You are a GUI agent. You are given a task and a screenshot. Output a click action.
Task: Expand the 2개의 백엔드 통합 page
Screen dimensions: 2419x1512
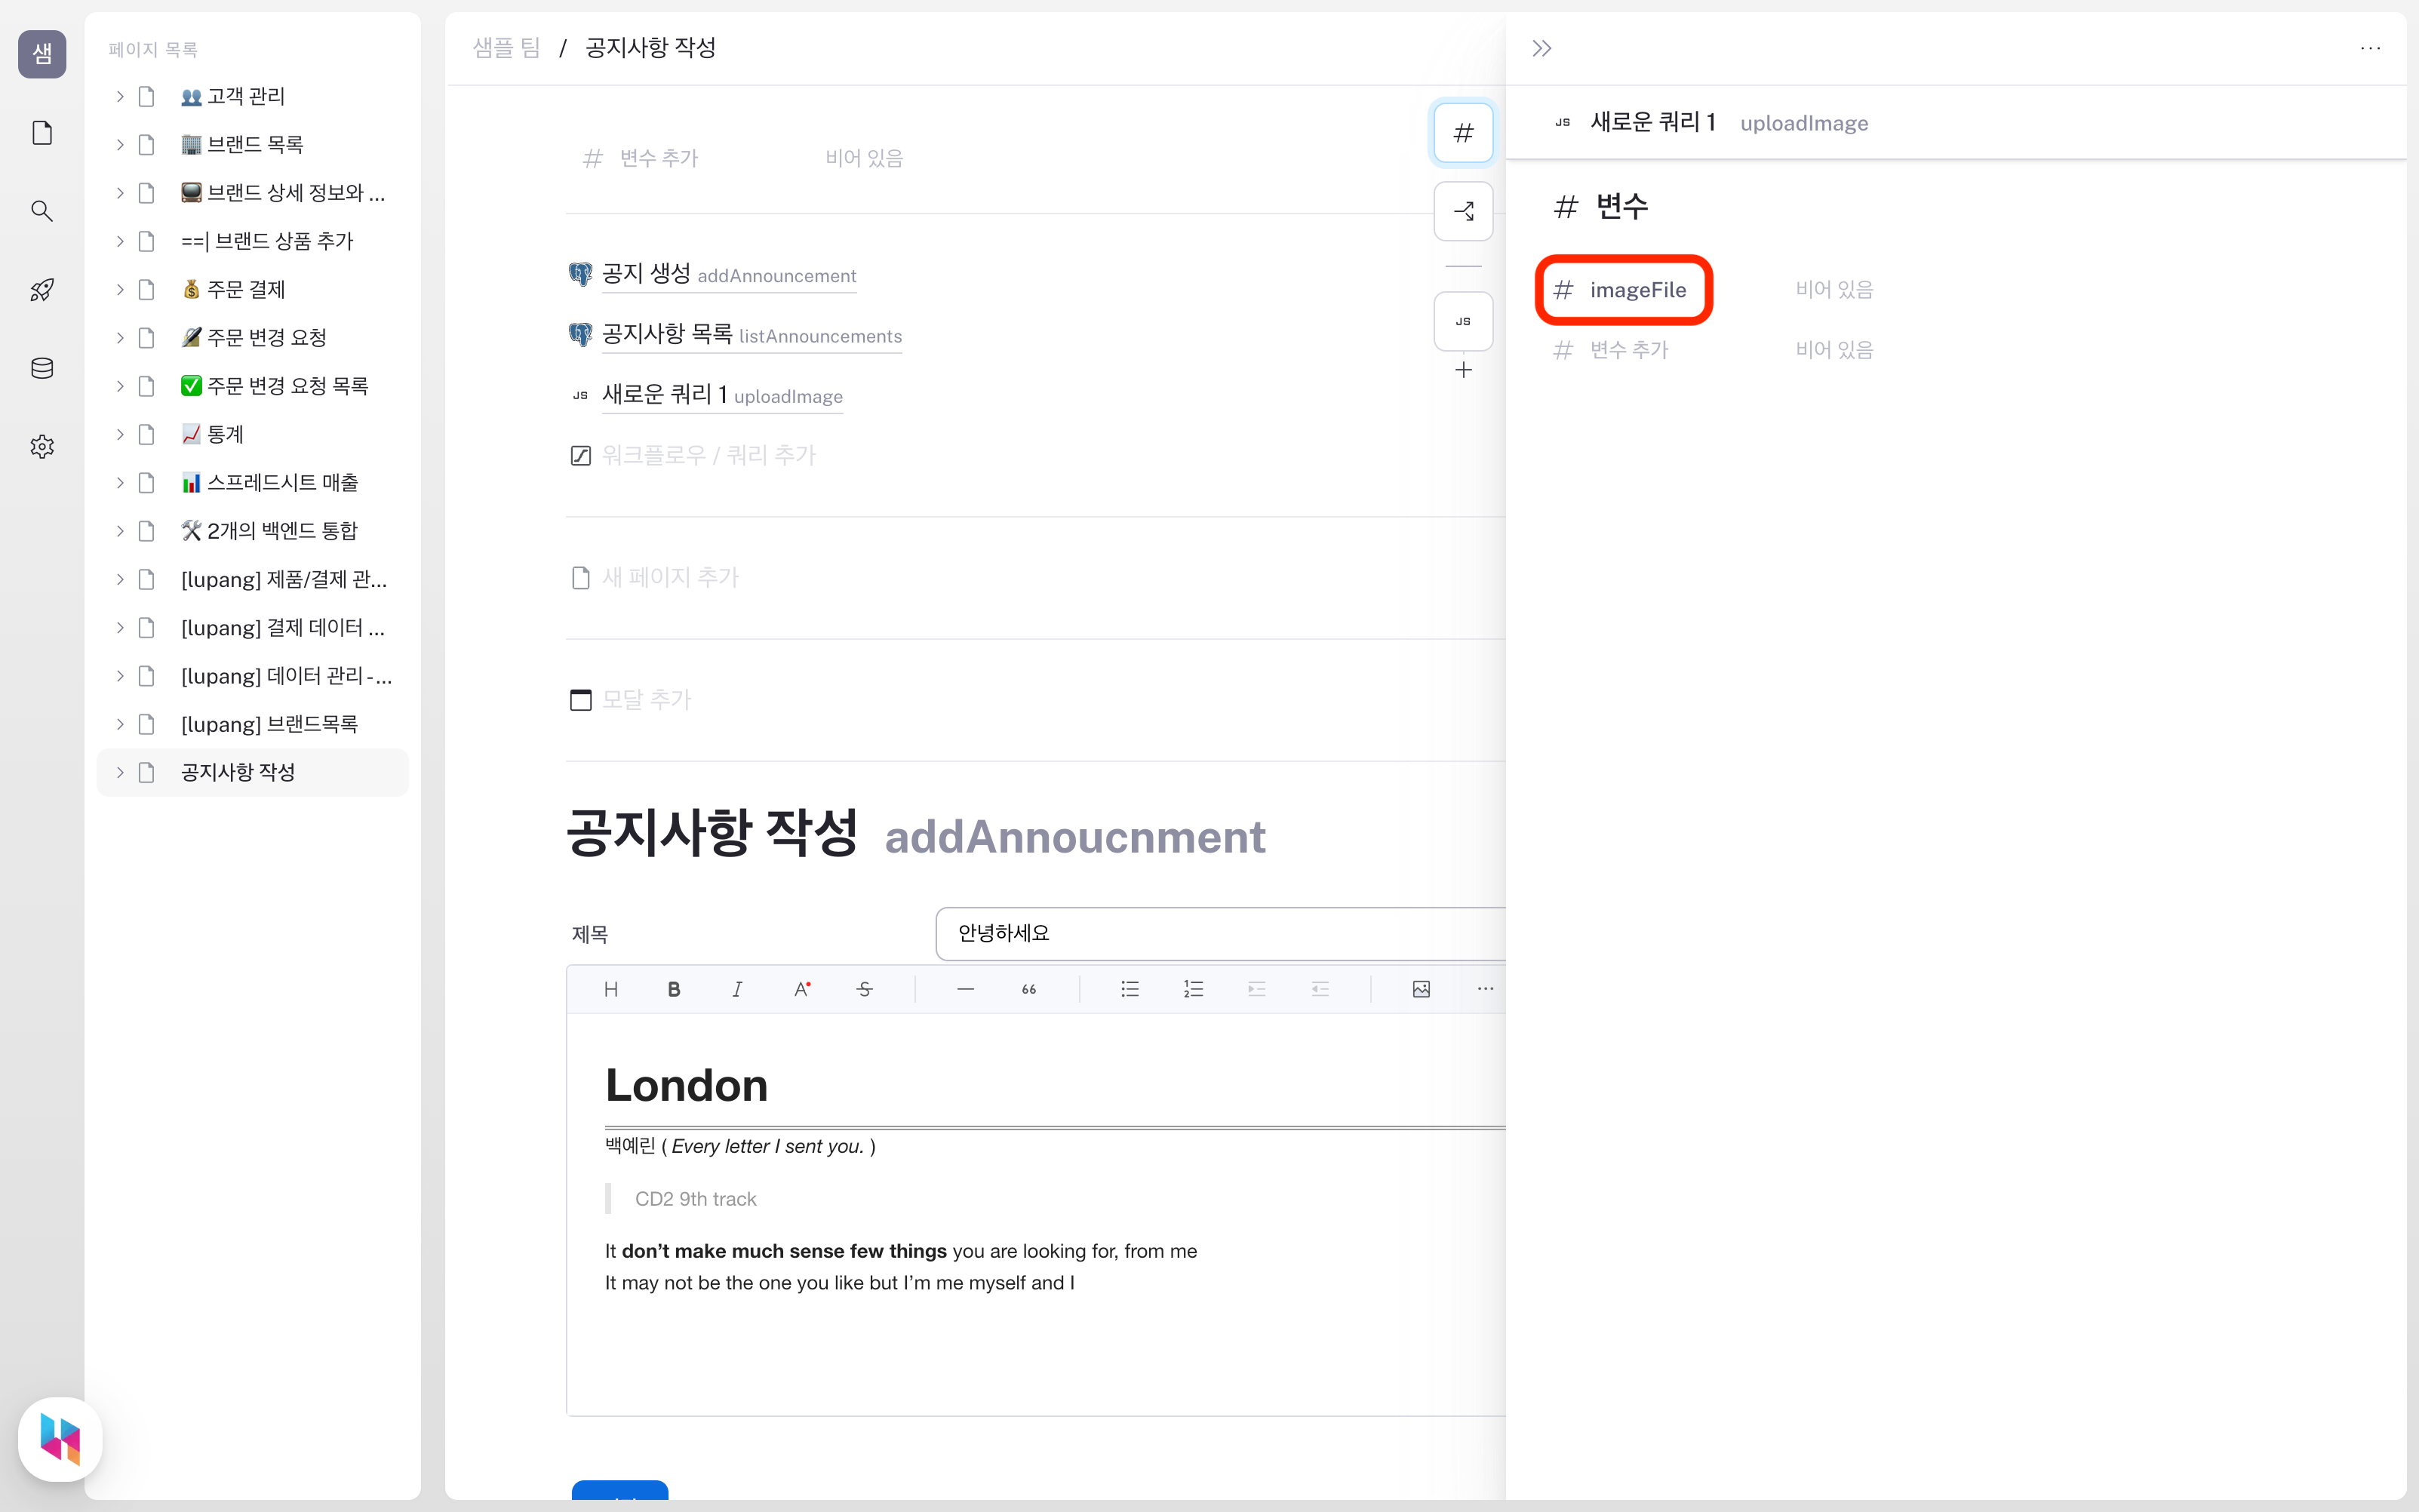(120, 530)
